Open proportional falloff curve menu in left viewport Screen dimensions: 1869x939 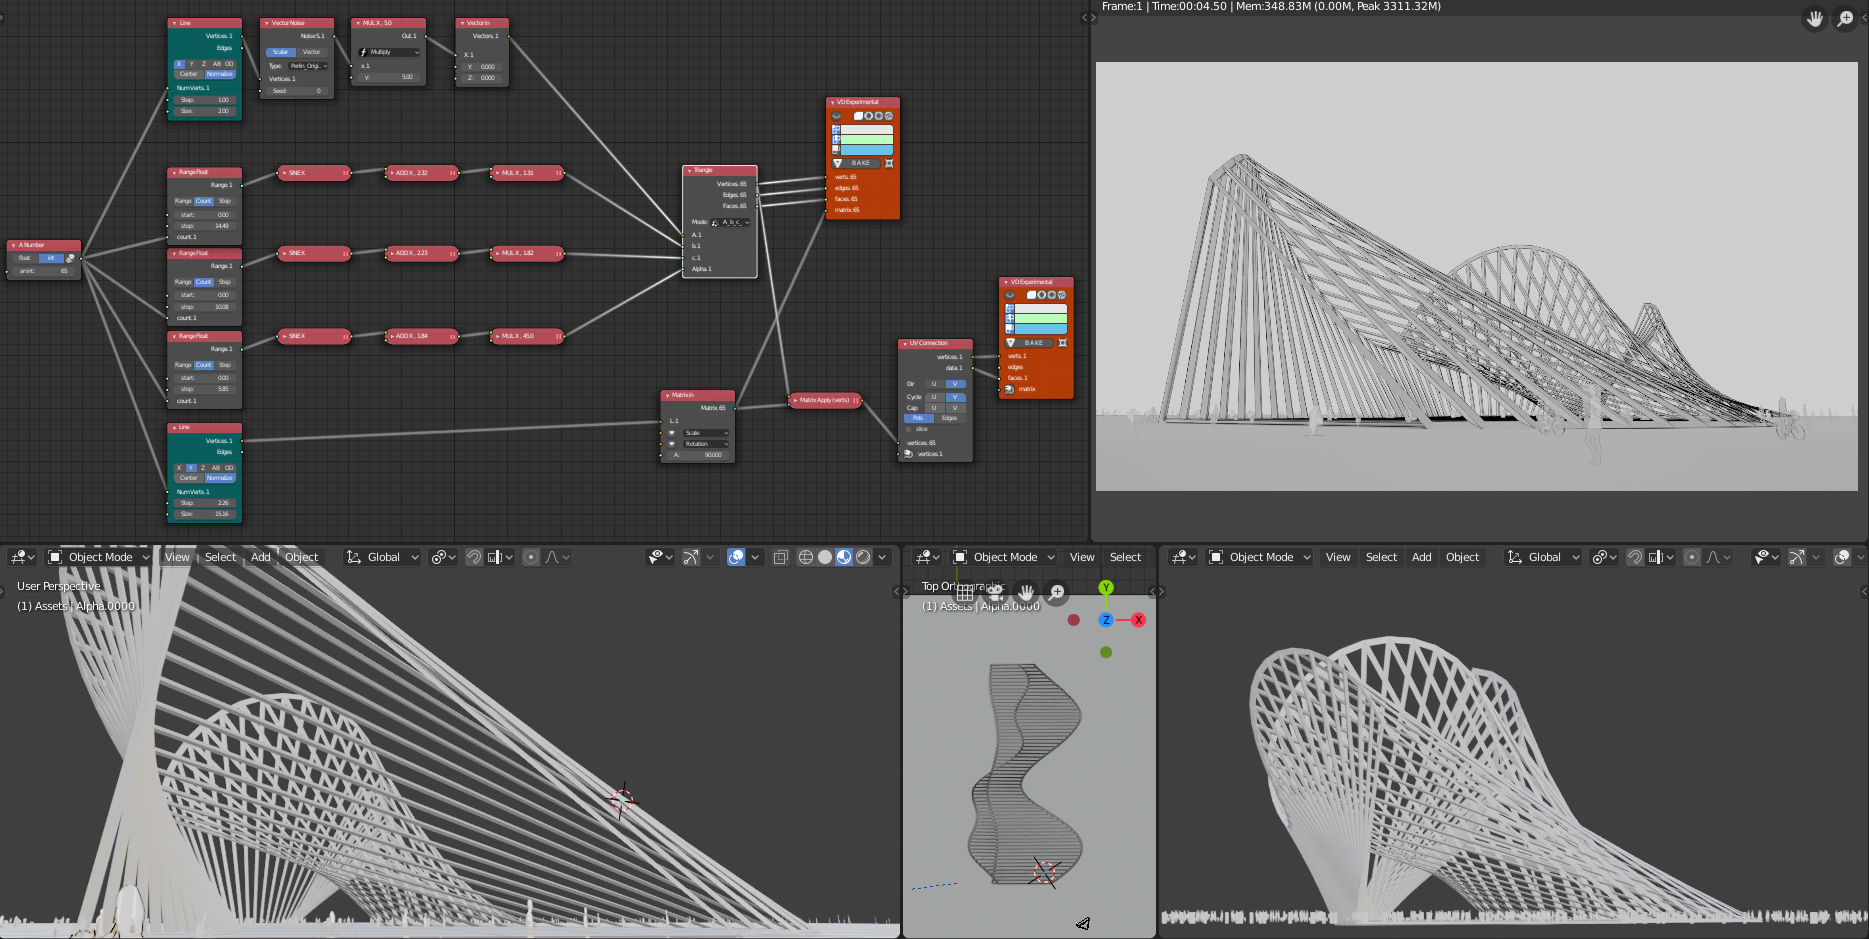click(x=557, y=557)
